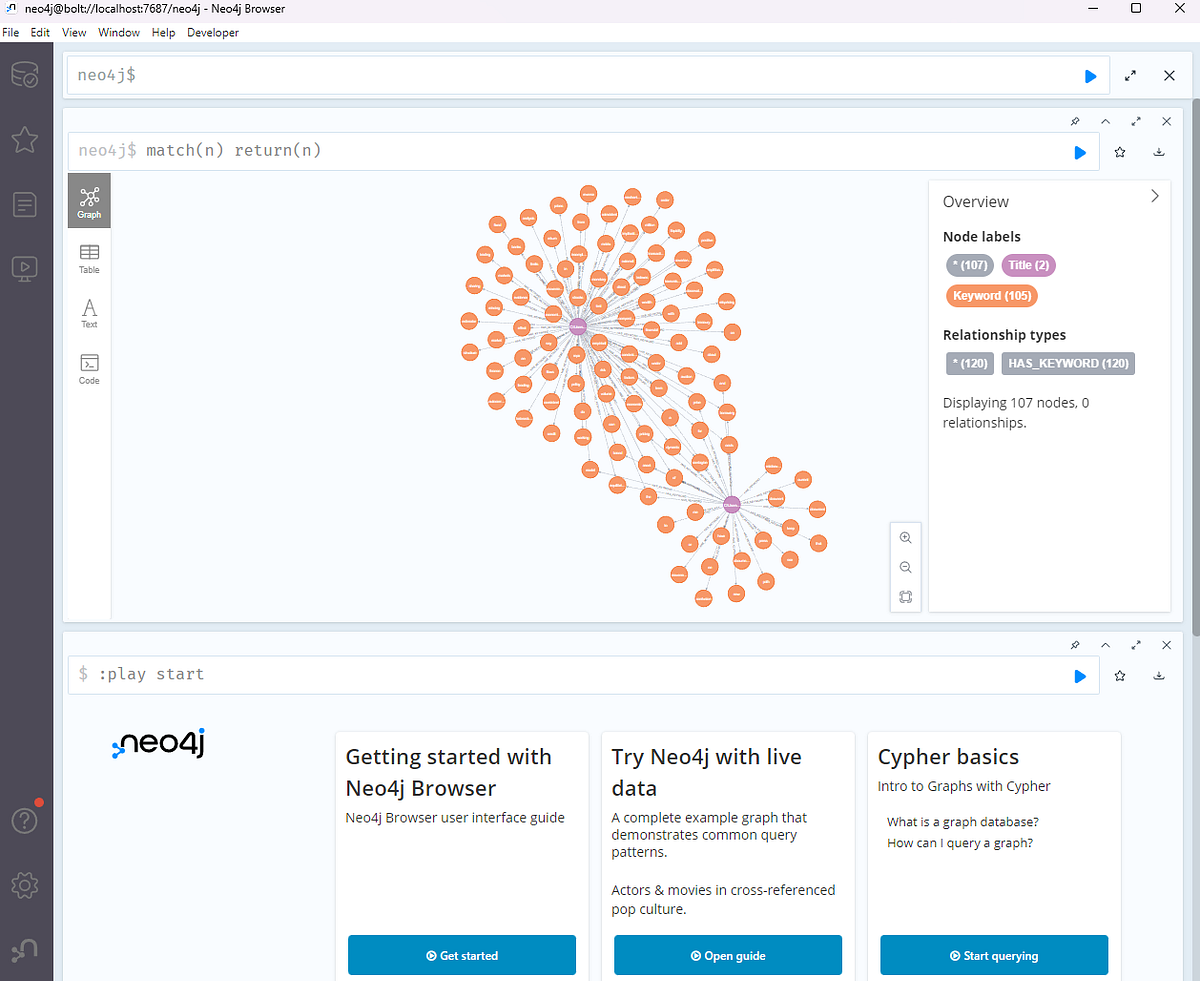Screen dimensions: 1200x981
Task: Switch to the Table view tab
Action: coord(89,258)
